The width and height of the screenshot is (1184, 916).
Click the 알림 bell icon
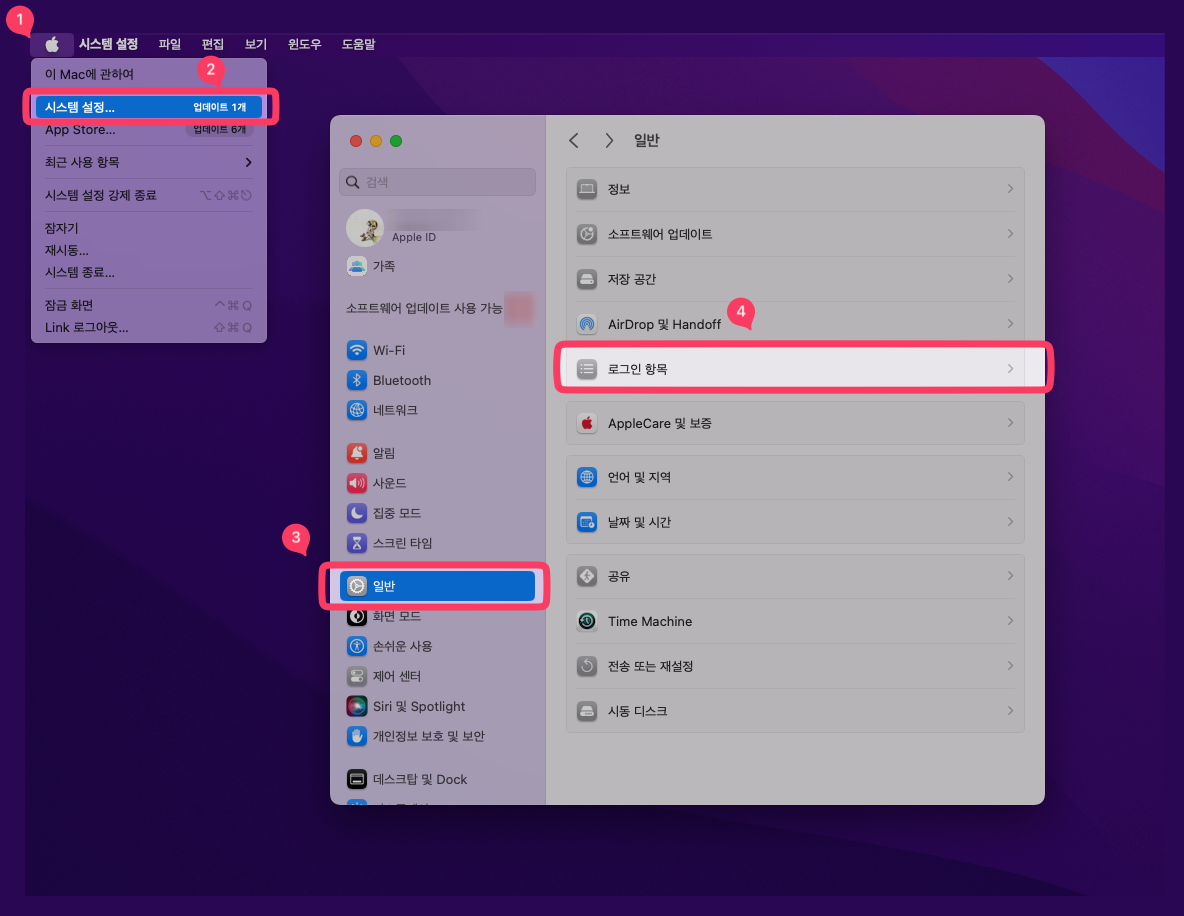356,453
